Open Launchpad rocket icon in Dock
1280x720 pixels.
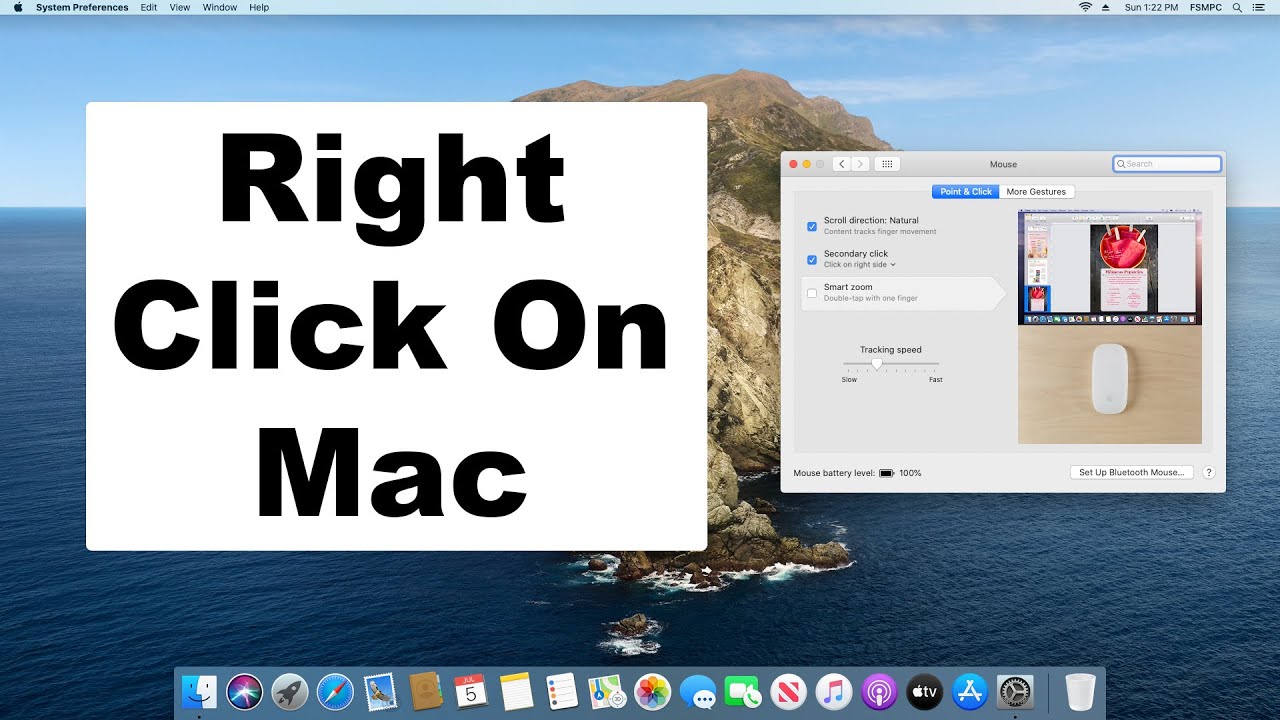(x=290, y=691)
